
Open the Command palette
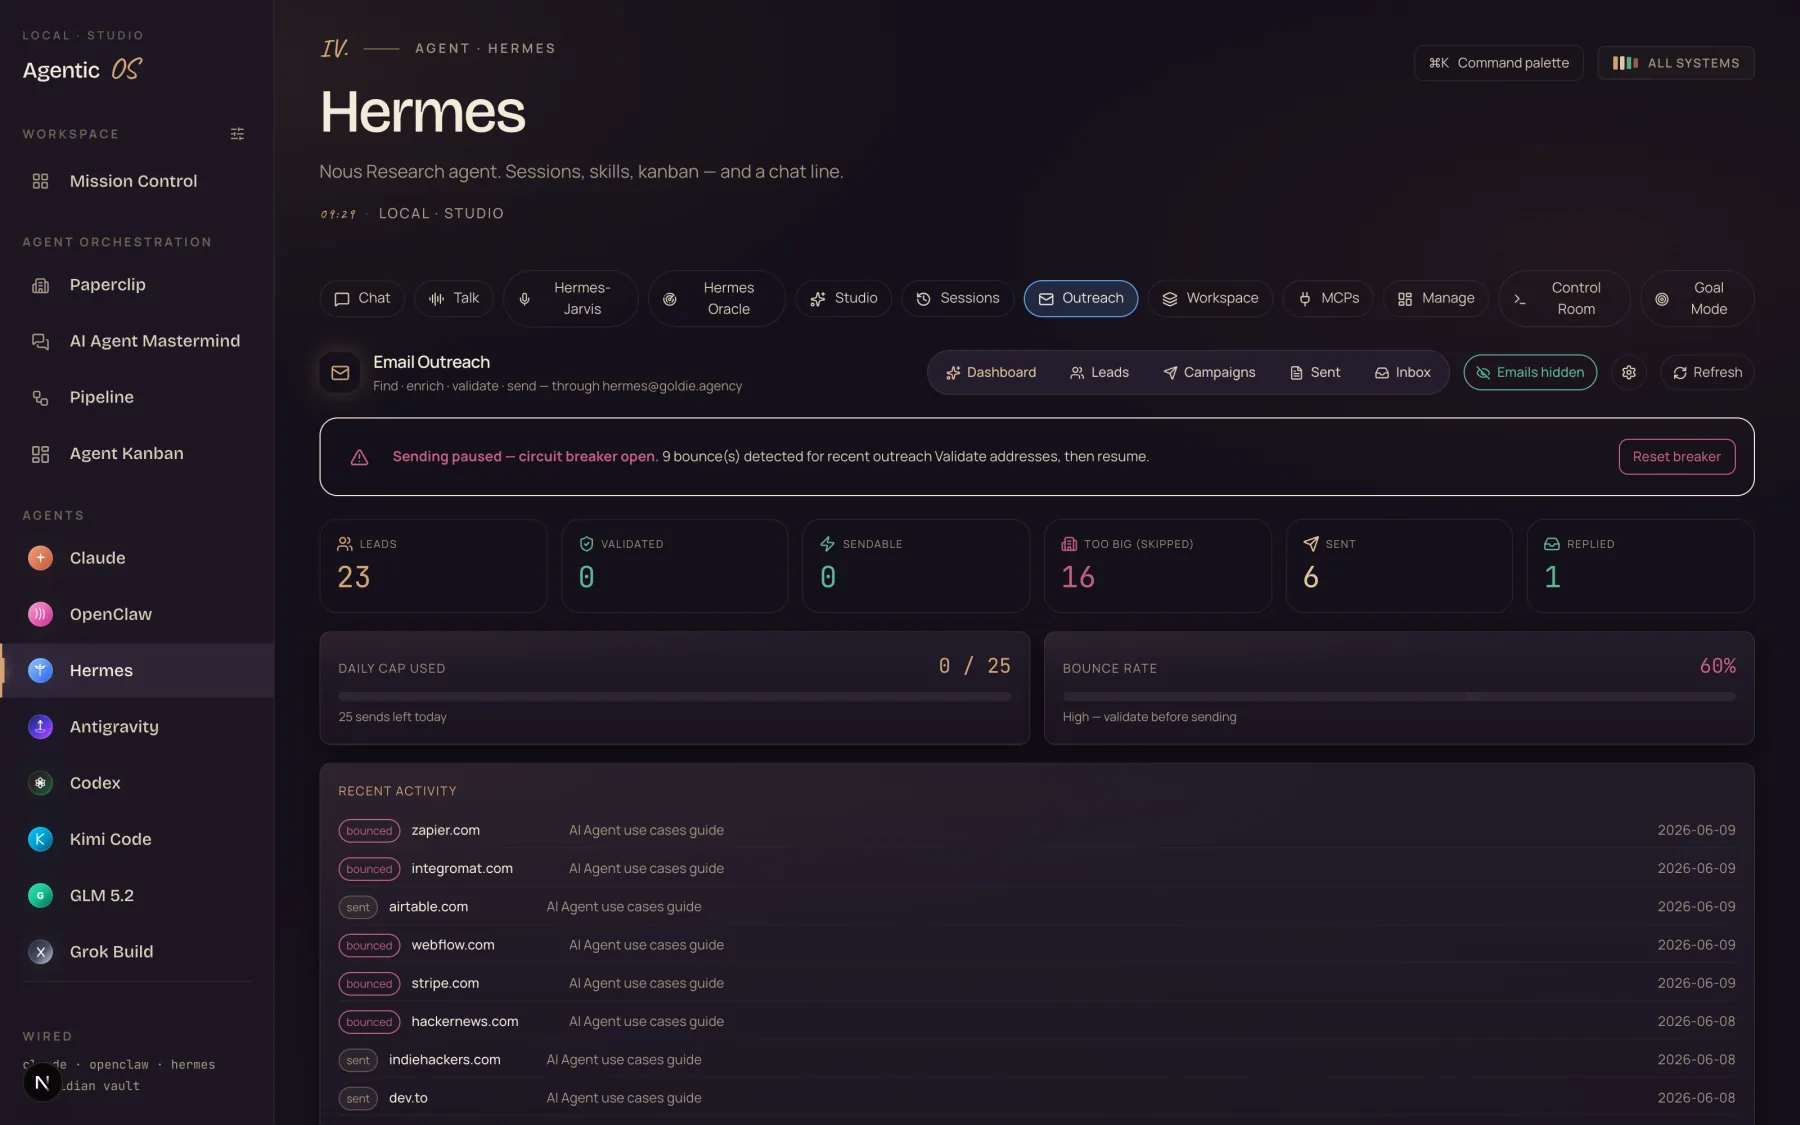pos(1498,63)
